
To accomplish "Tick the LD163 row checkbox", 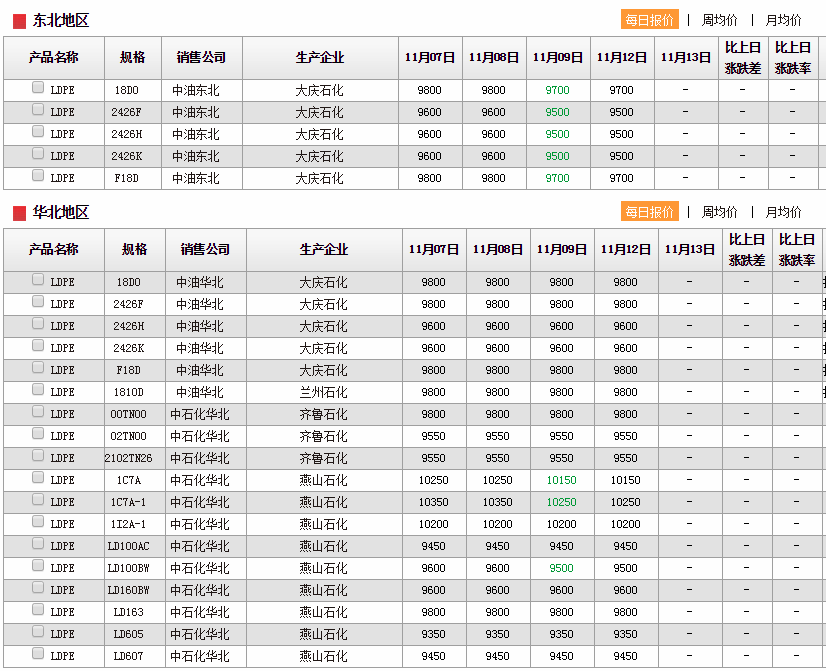I will pyautogui.click(x=37, y=609).
